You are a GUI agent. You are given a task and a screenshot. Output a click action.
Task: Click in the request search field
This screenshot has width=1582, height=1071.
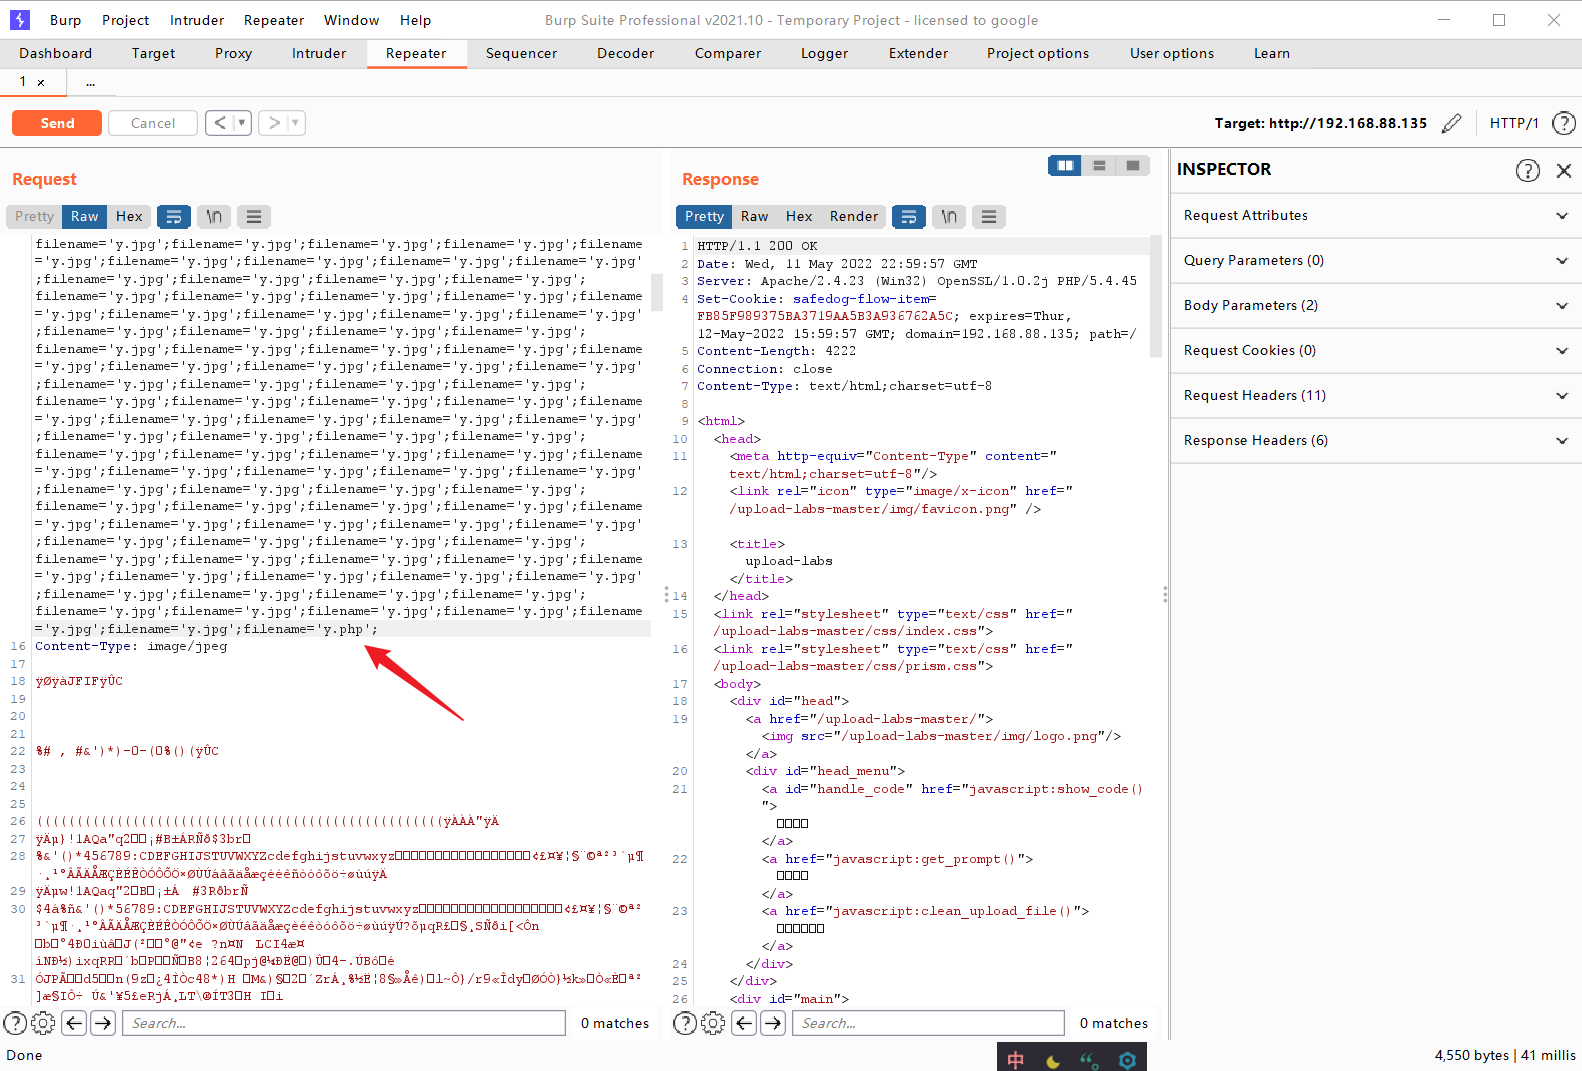pyautogui.click(x=344, y=1022)
